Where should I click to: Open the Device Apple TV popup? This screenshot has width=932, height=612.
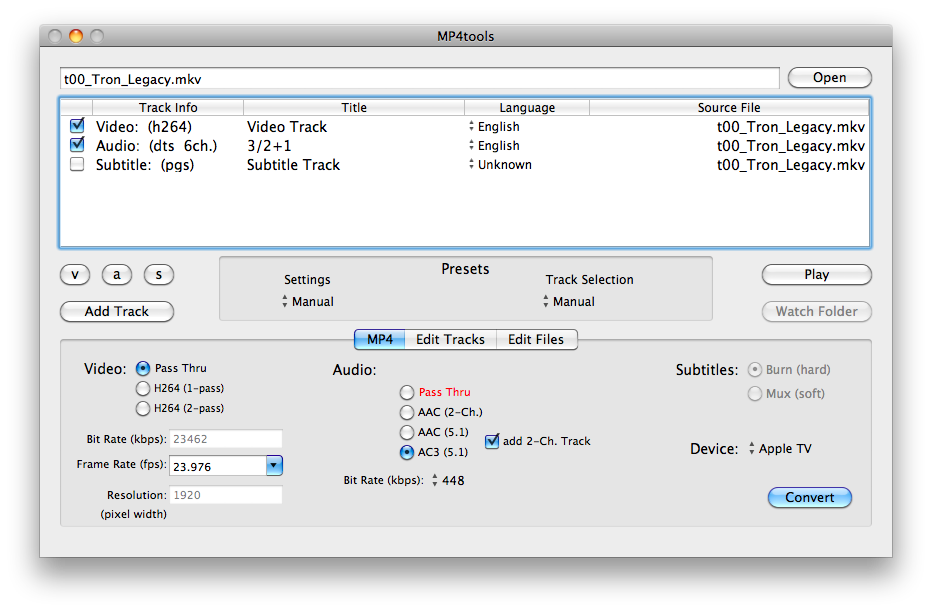tap(780, 449)
